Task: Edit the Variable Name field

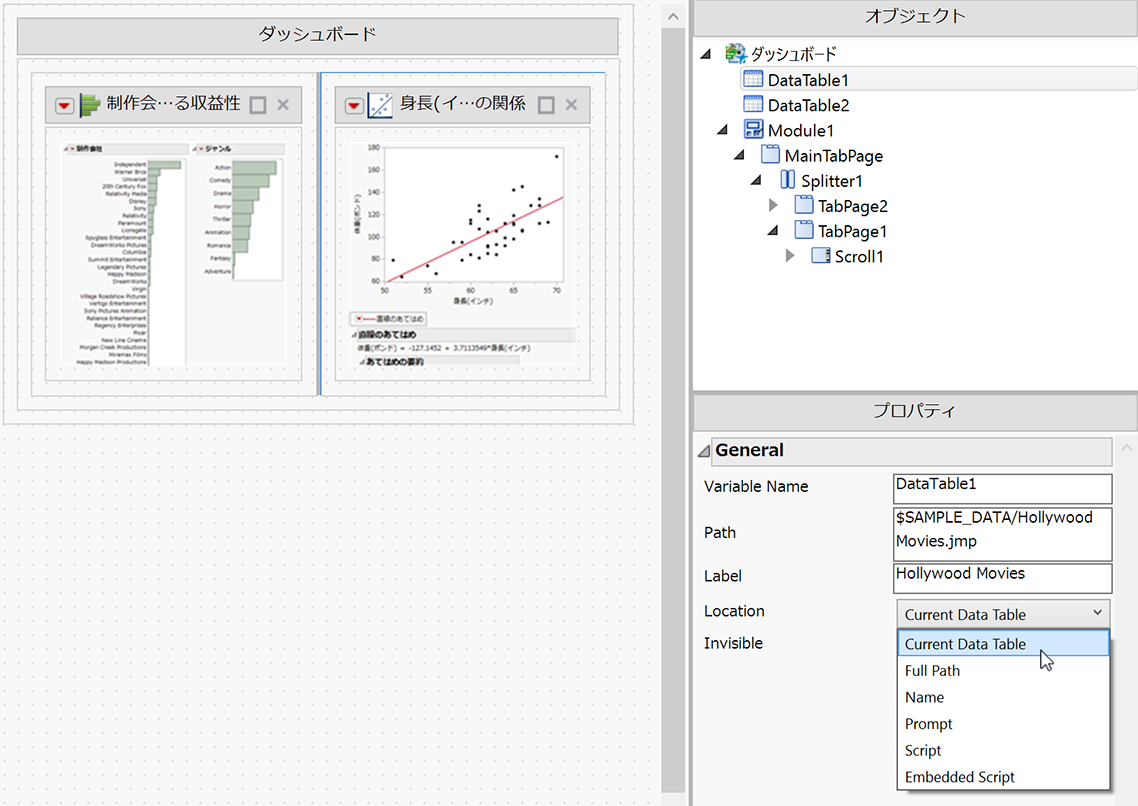Action: click(1002, 488)
